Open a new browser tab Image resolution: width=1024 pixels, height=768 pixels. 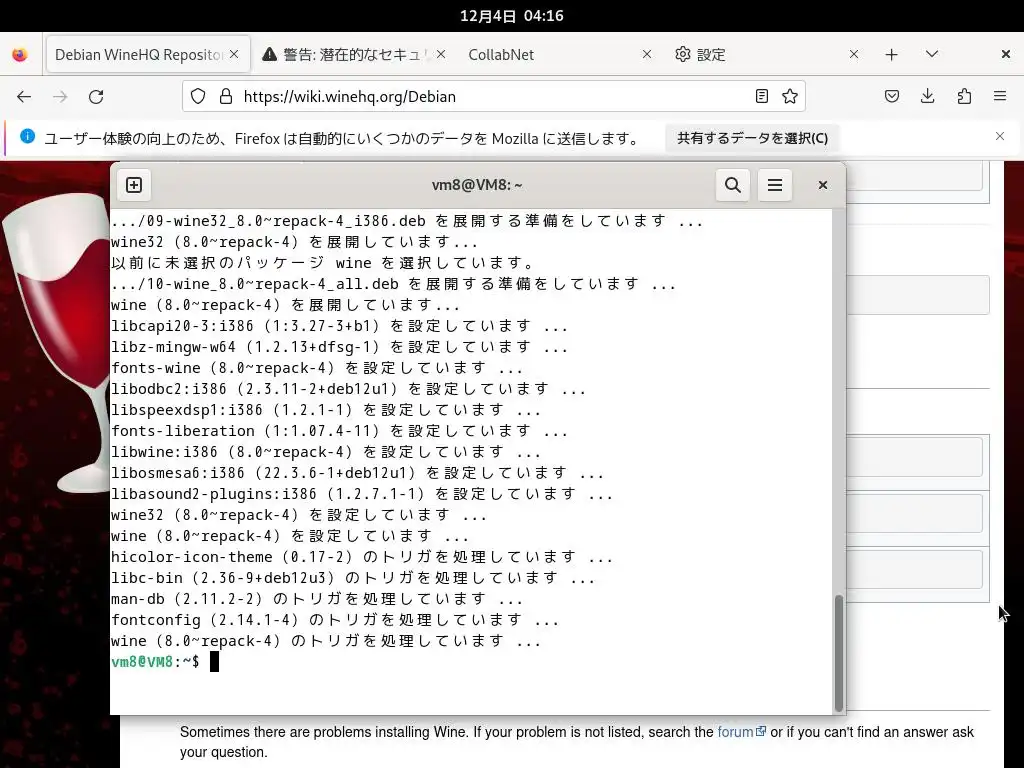tap(891, 54)
